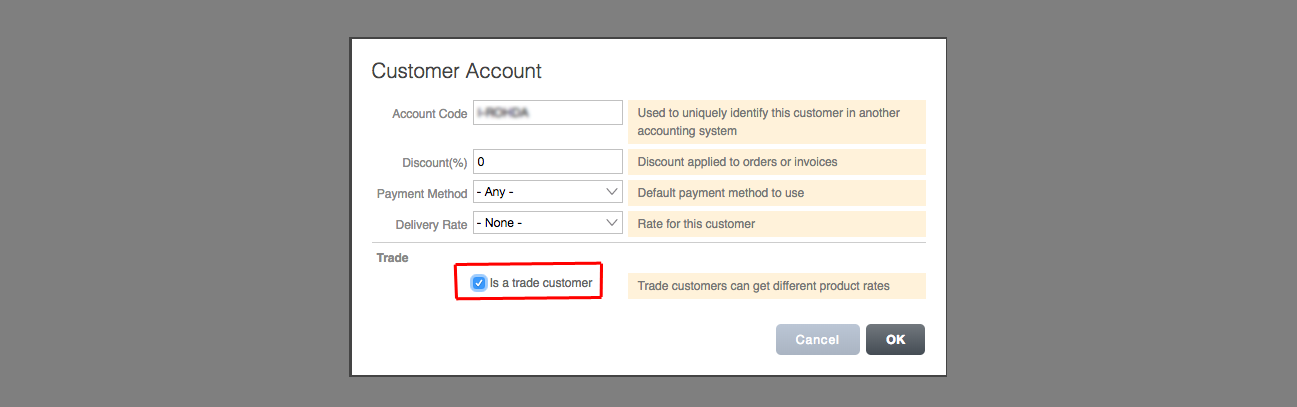Click the Delivery Rate dropdown chevron arrow
Screen dimensions: 1297x407
612,223
